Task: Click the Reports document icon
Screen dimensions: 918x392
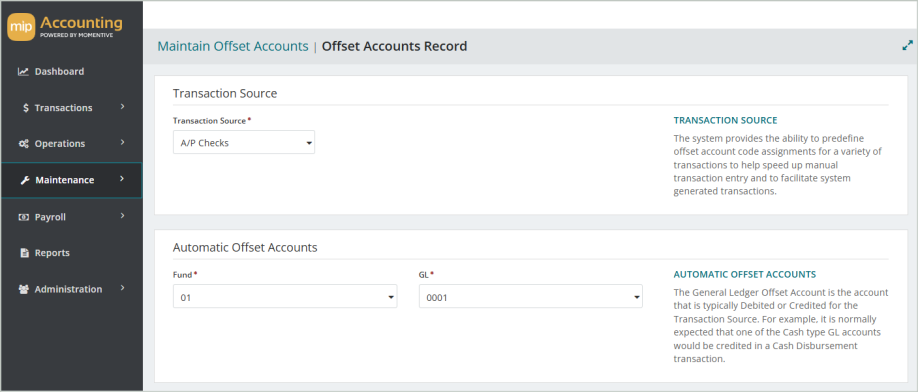Action: [25, 253]
